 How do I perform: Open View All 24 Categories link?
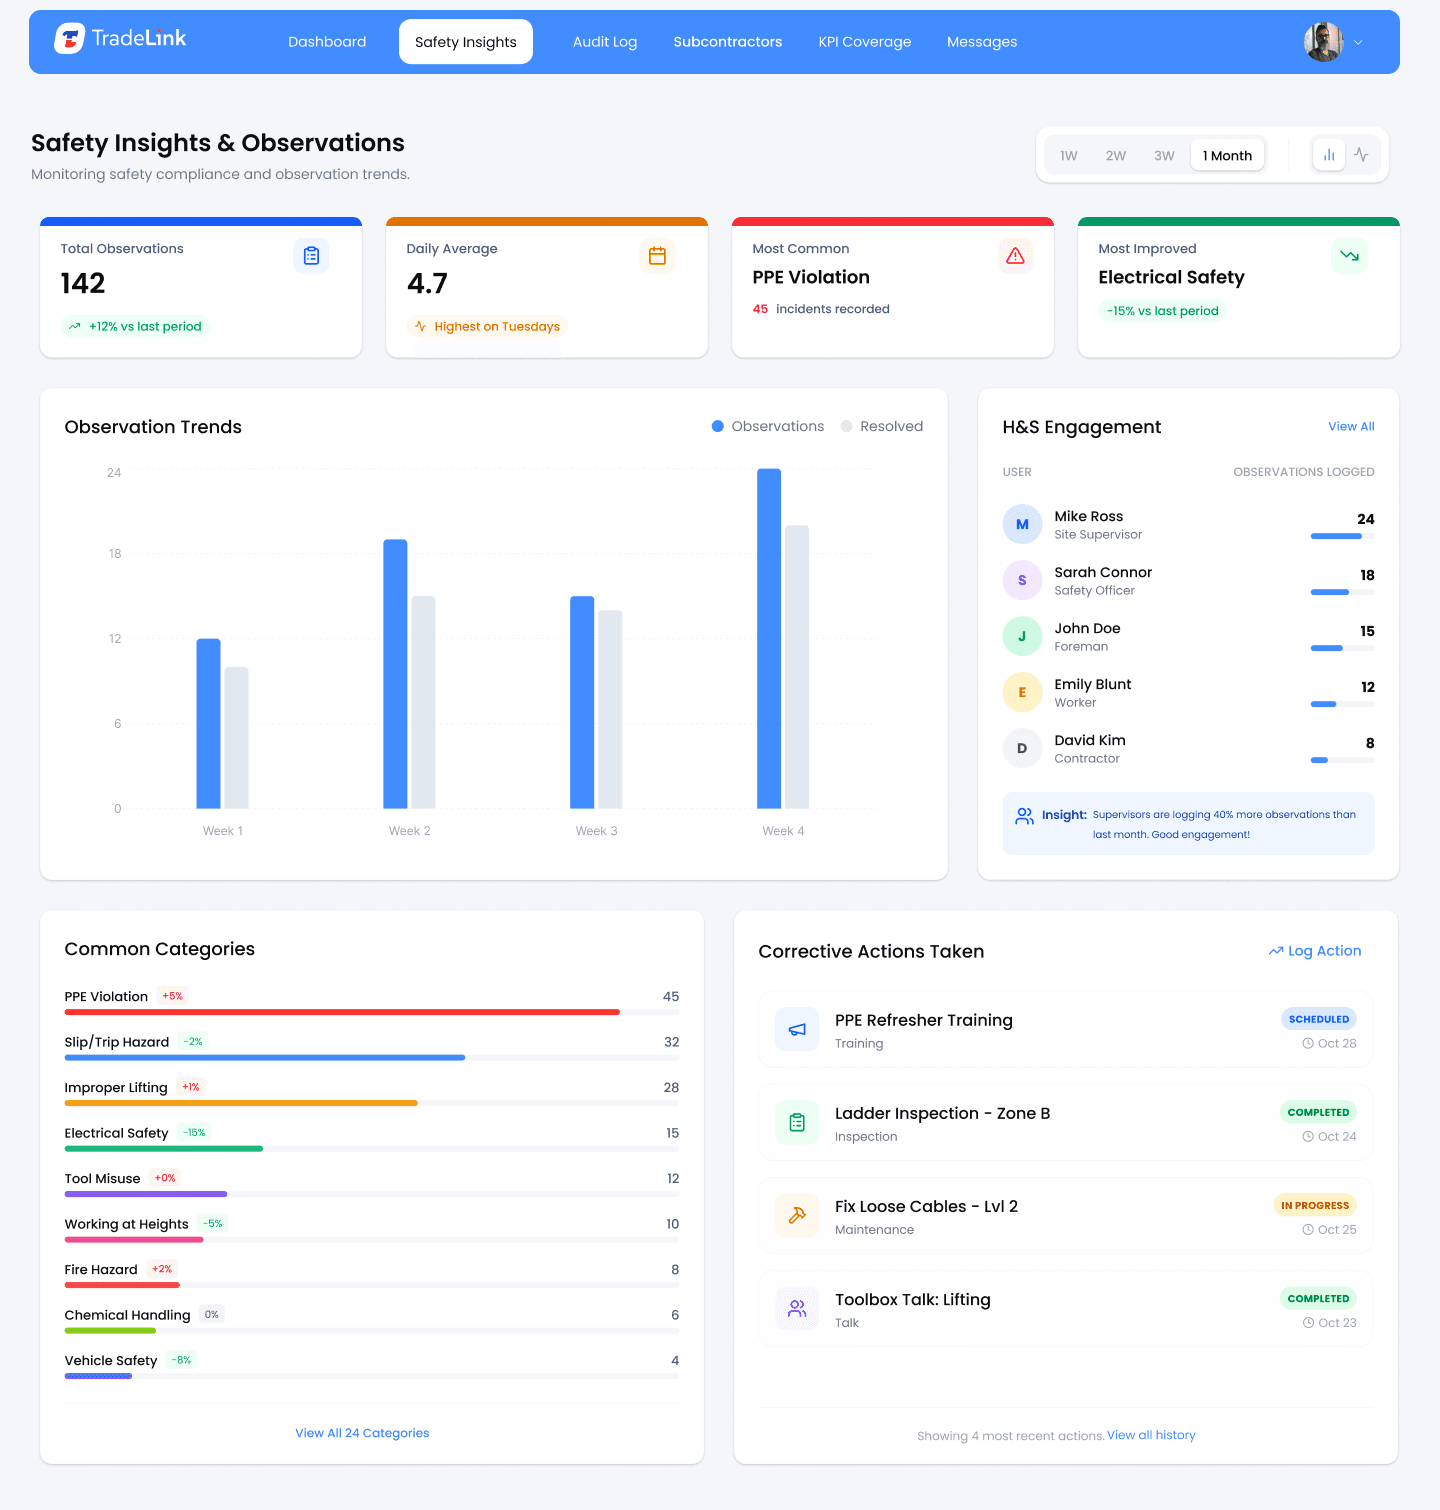[x=362, y=1433]
